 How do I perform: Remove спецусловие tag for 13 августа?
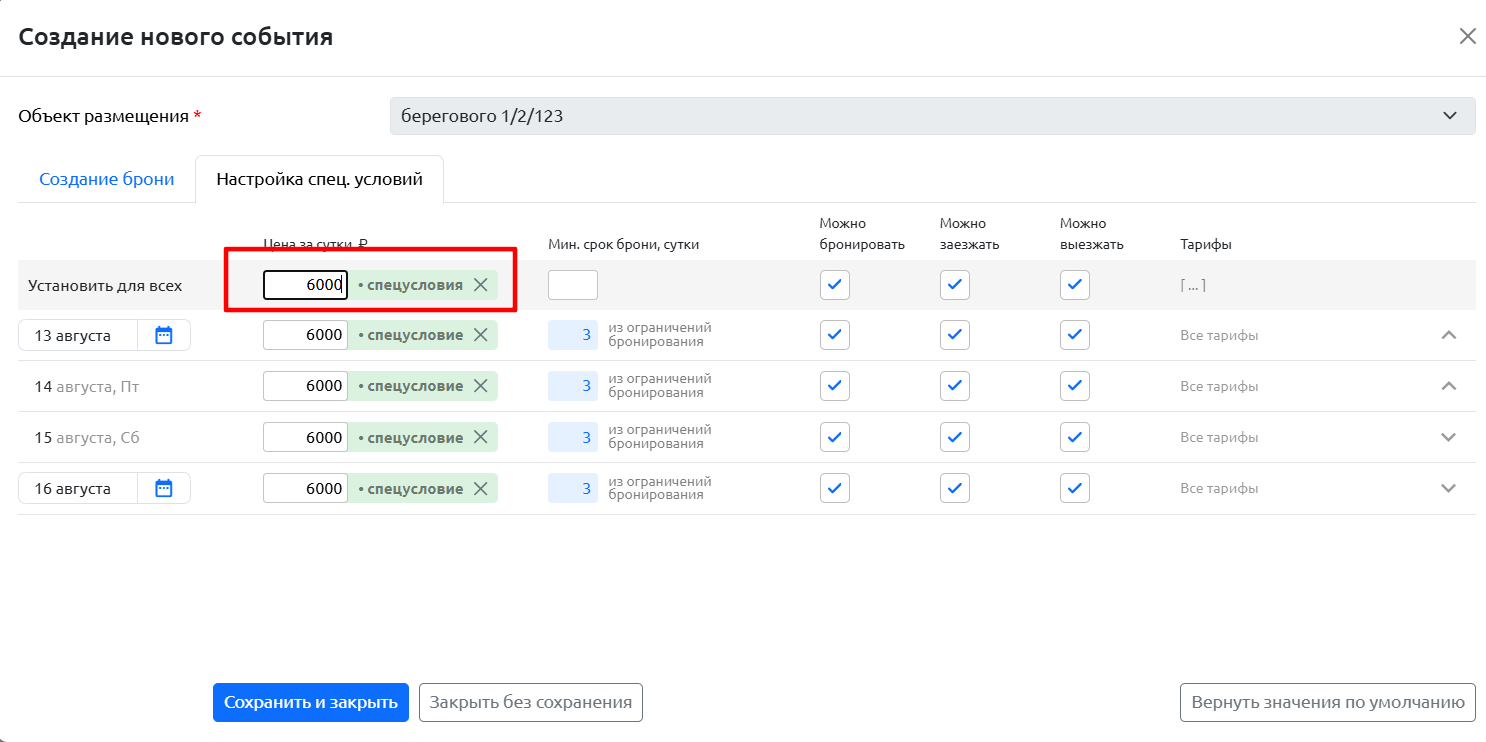point(480,335)
